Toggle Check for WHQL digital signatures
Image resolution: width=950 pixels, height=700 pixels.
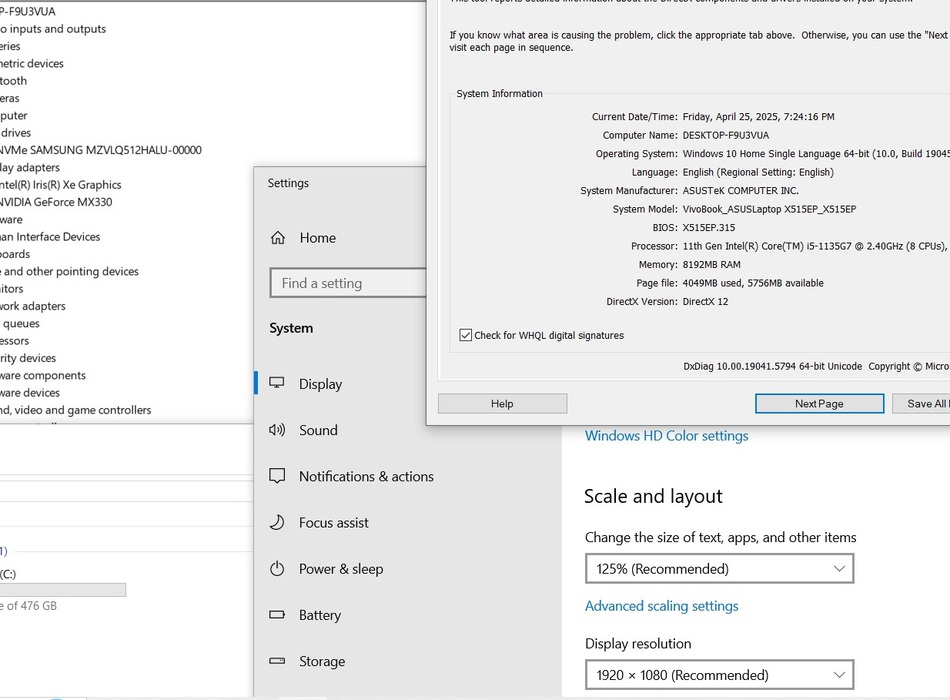click(x=466, y=335)
